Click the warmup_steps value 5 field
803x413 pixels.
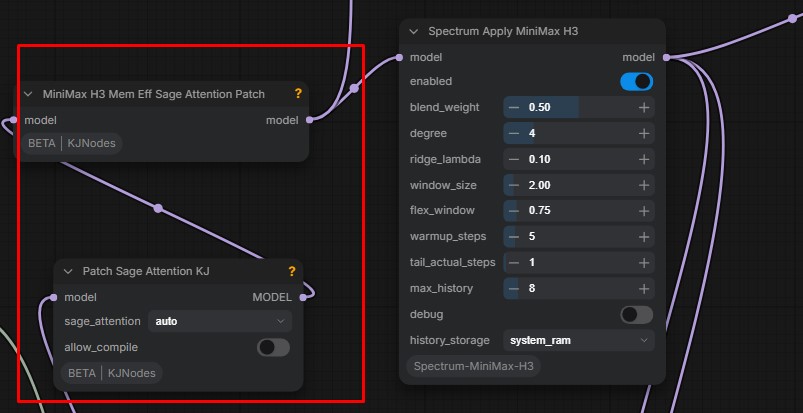(x=579, y=237)
